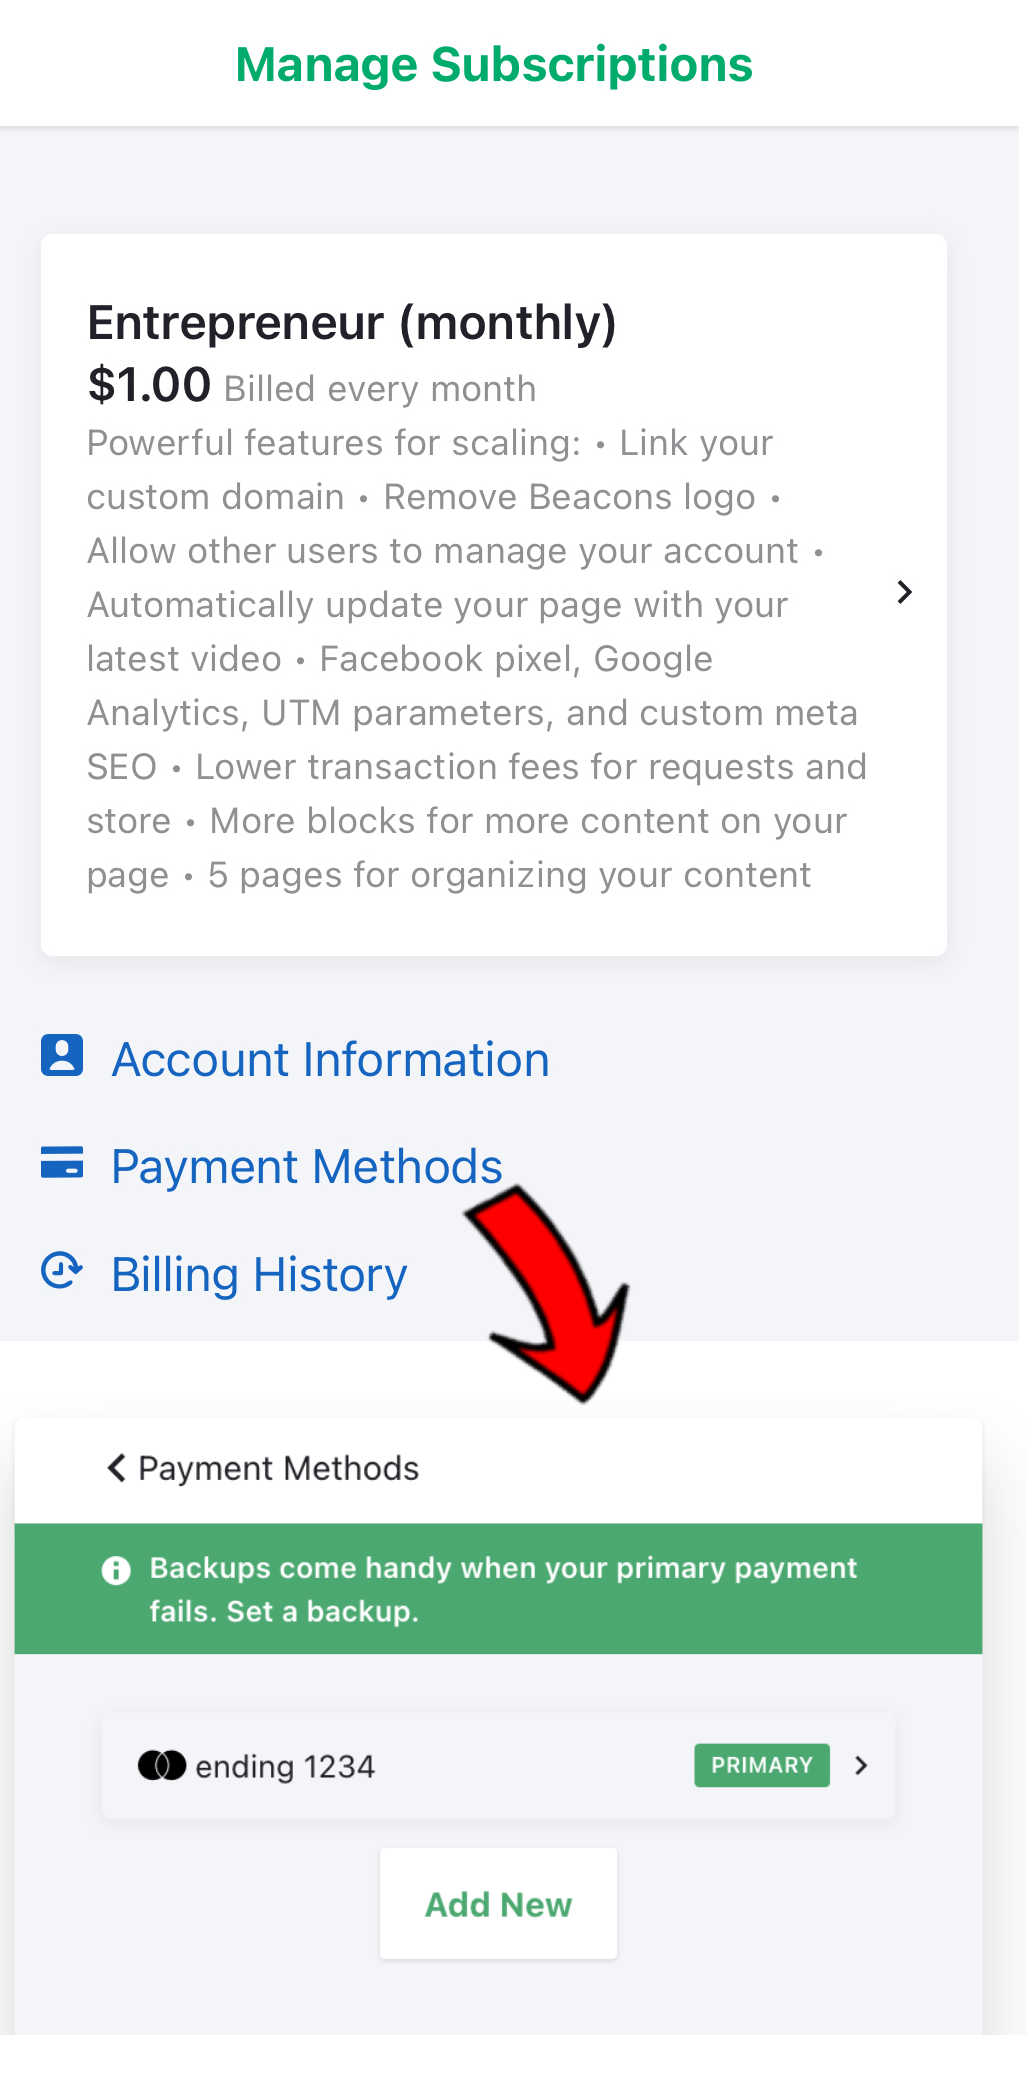1027x2078 pixels.
Task: Click the Manage Subscriptions page title
Action: pyautogui.click(x=494, y=64)
